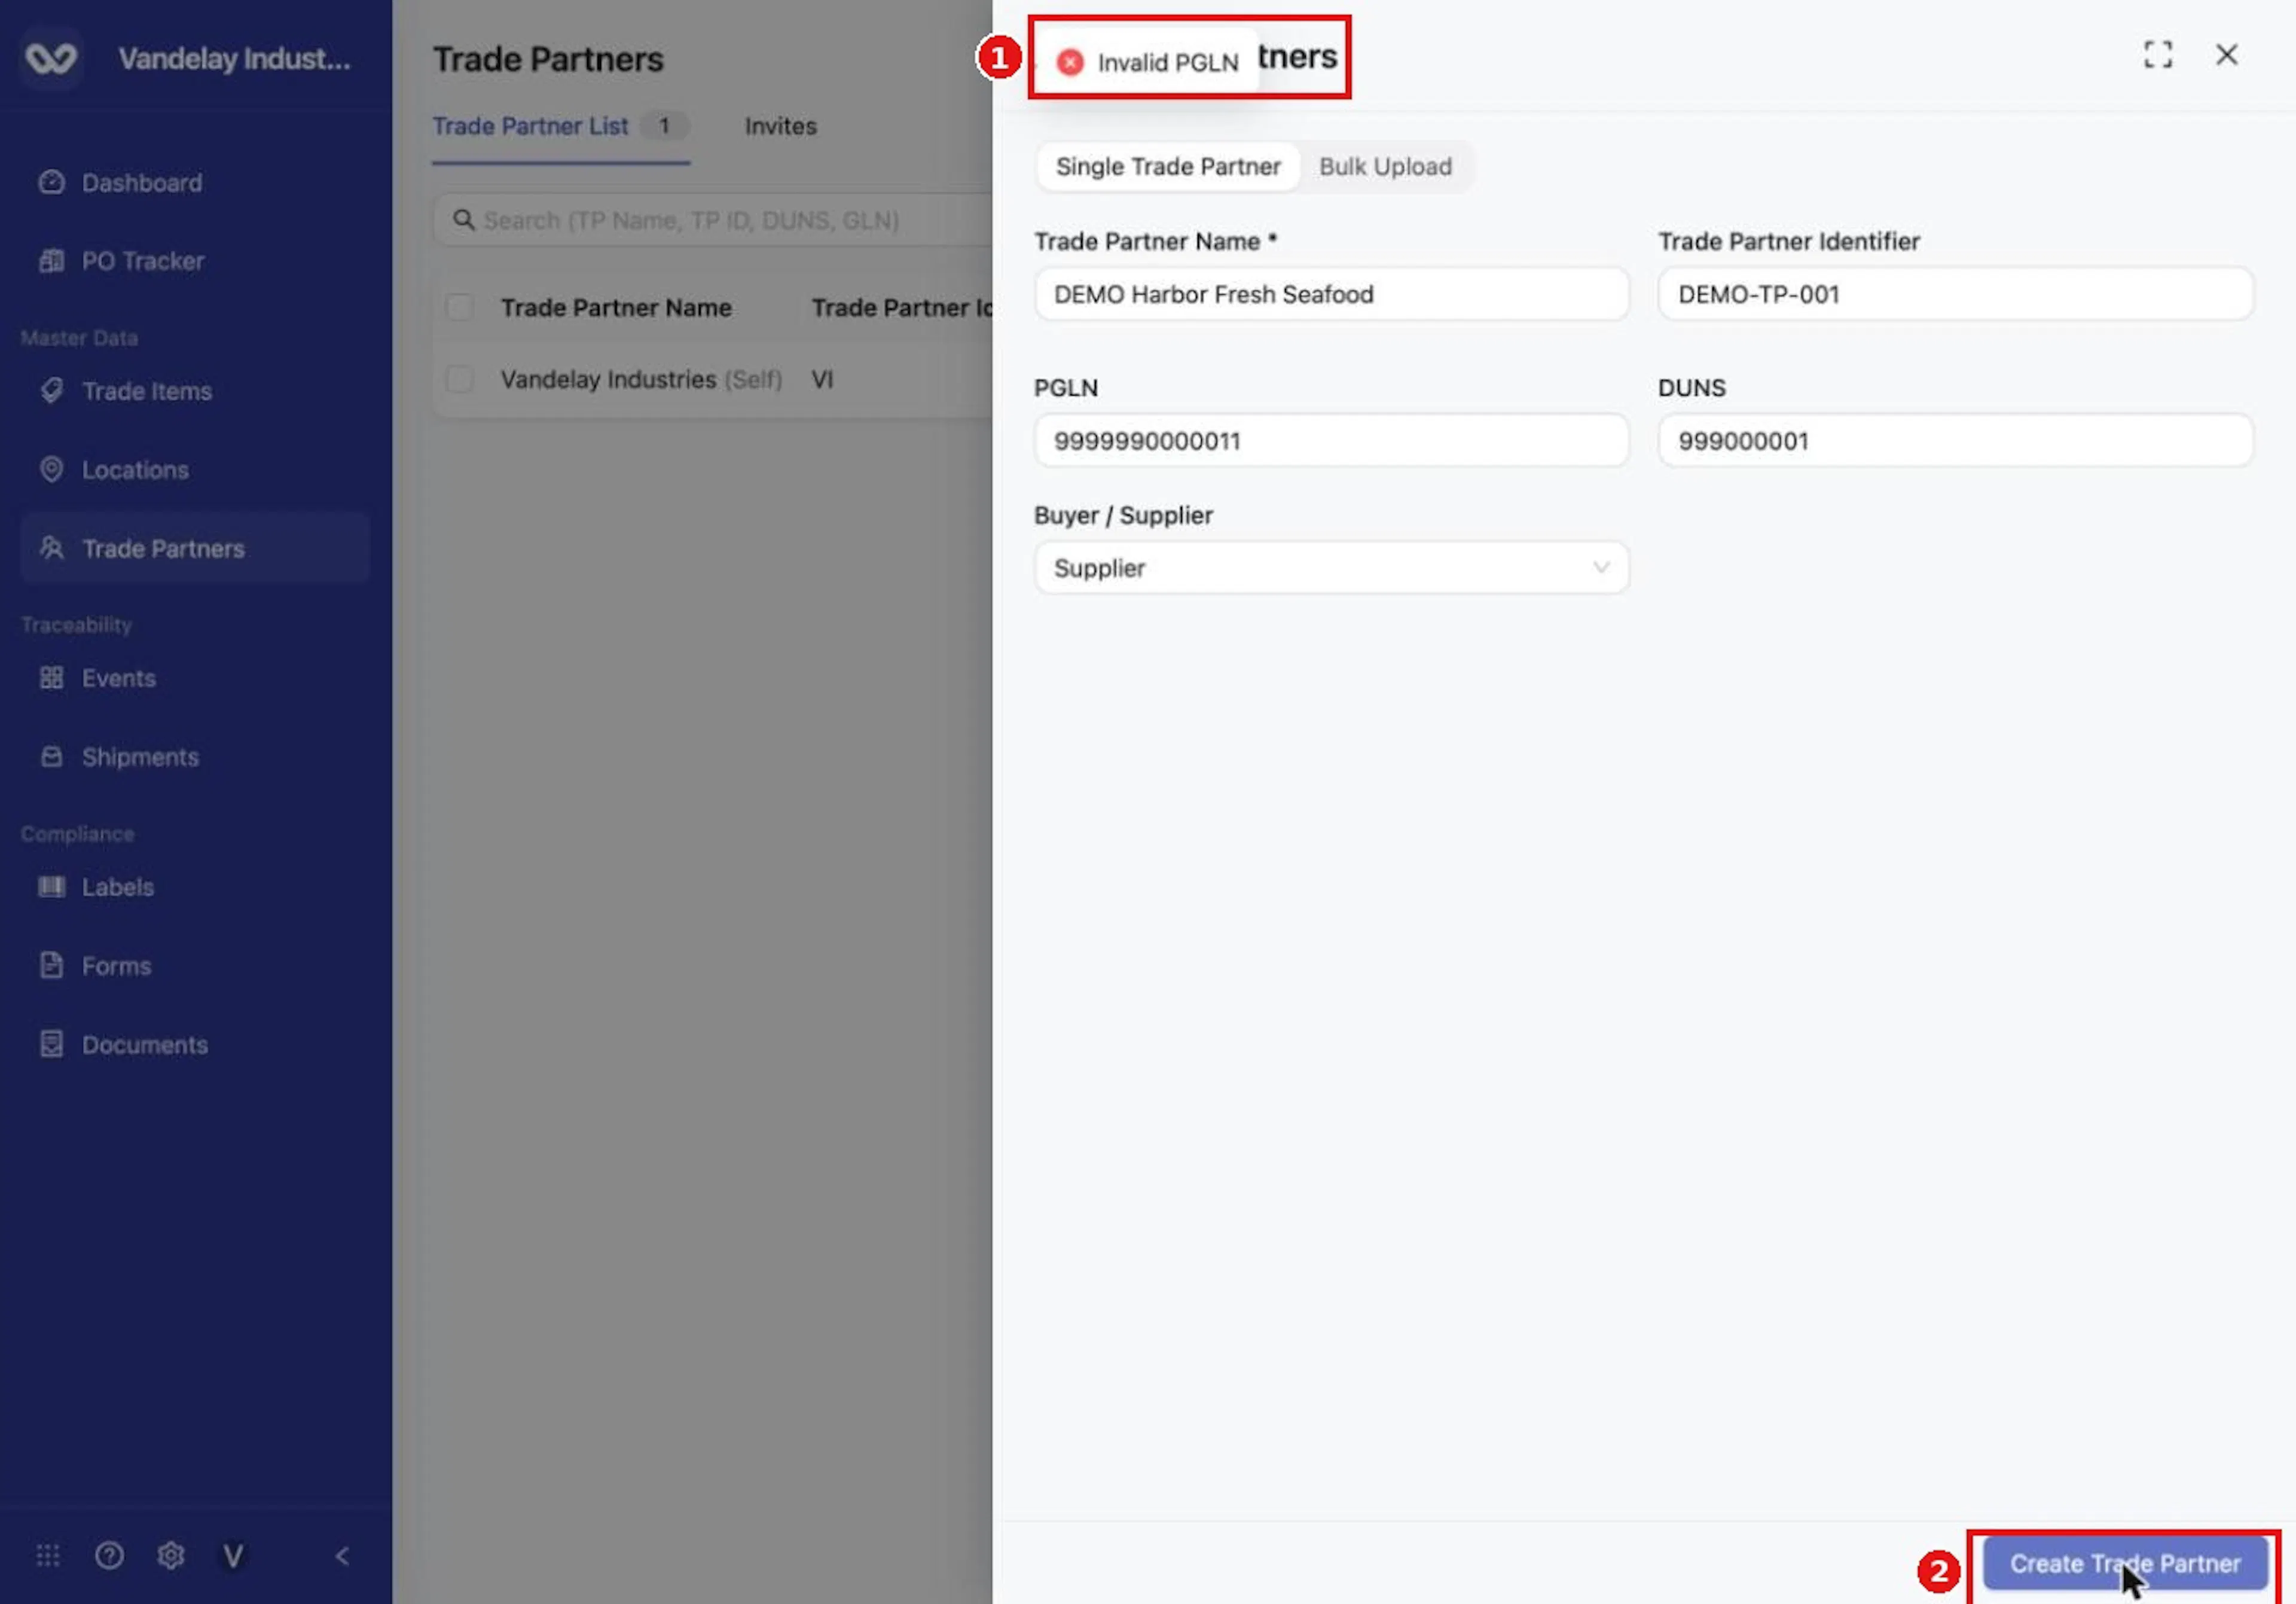Click the Create Trade Partner button
Screen dimensions: 2296x1604
(x=2125, y=1563)
